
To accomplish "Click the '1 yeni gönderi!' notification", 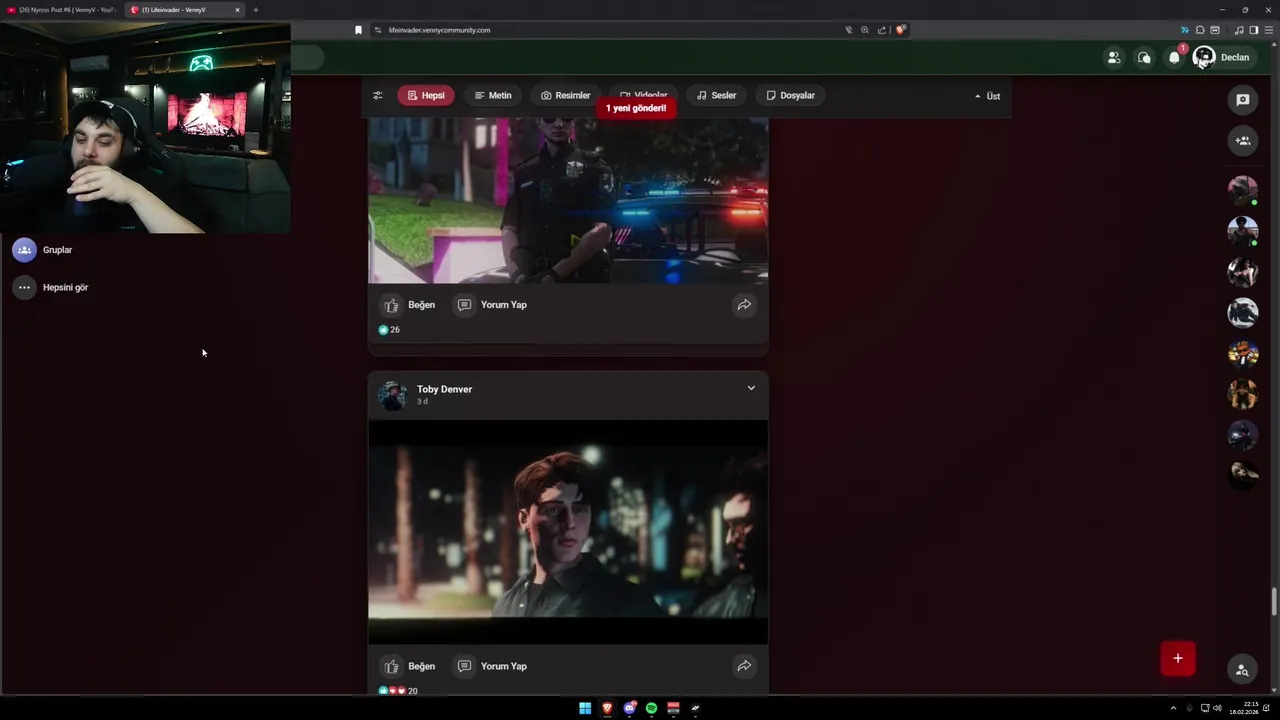I will [636, 108].
